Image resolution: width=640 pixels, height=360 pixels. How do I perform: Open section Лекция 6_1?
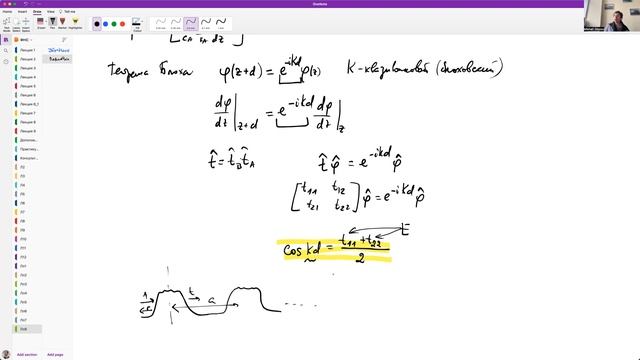coord(27,104)
